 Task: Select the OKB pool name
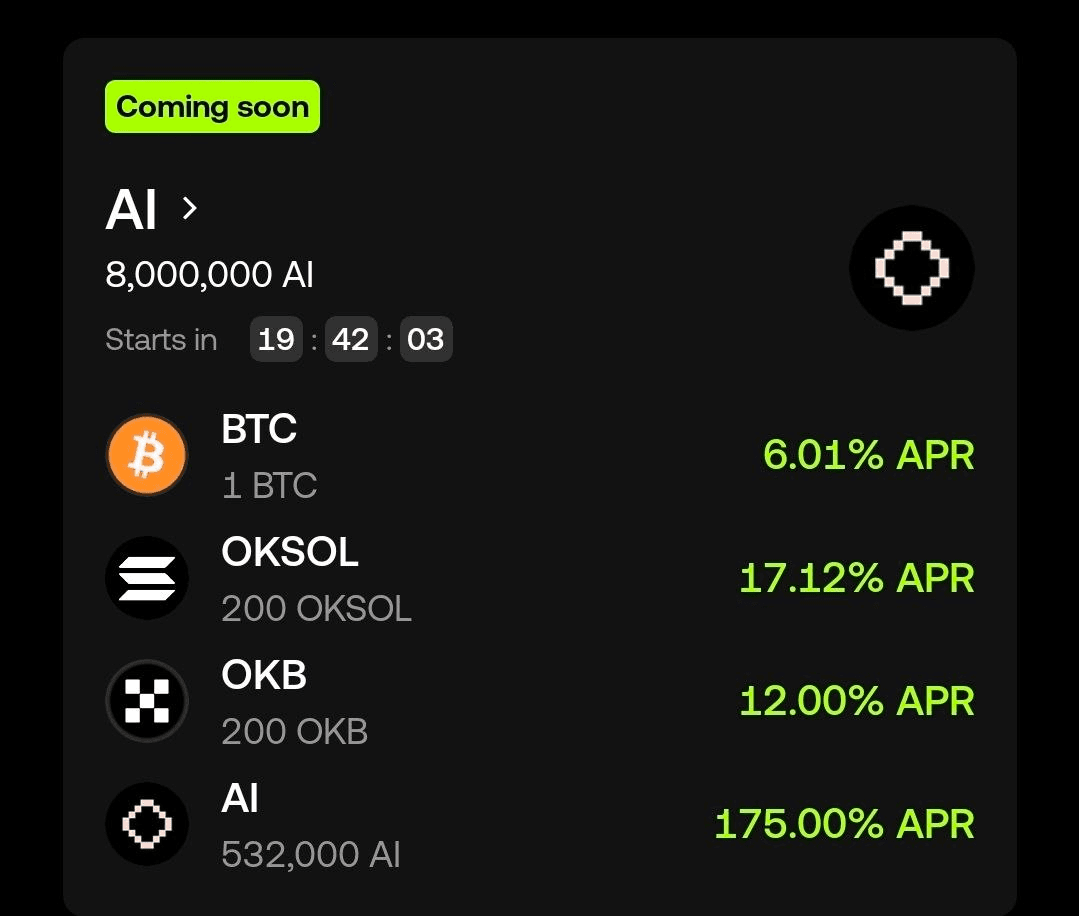[264, 674]
